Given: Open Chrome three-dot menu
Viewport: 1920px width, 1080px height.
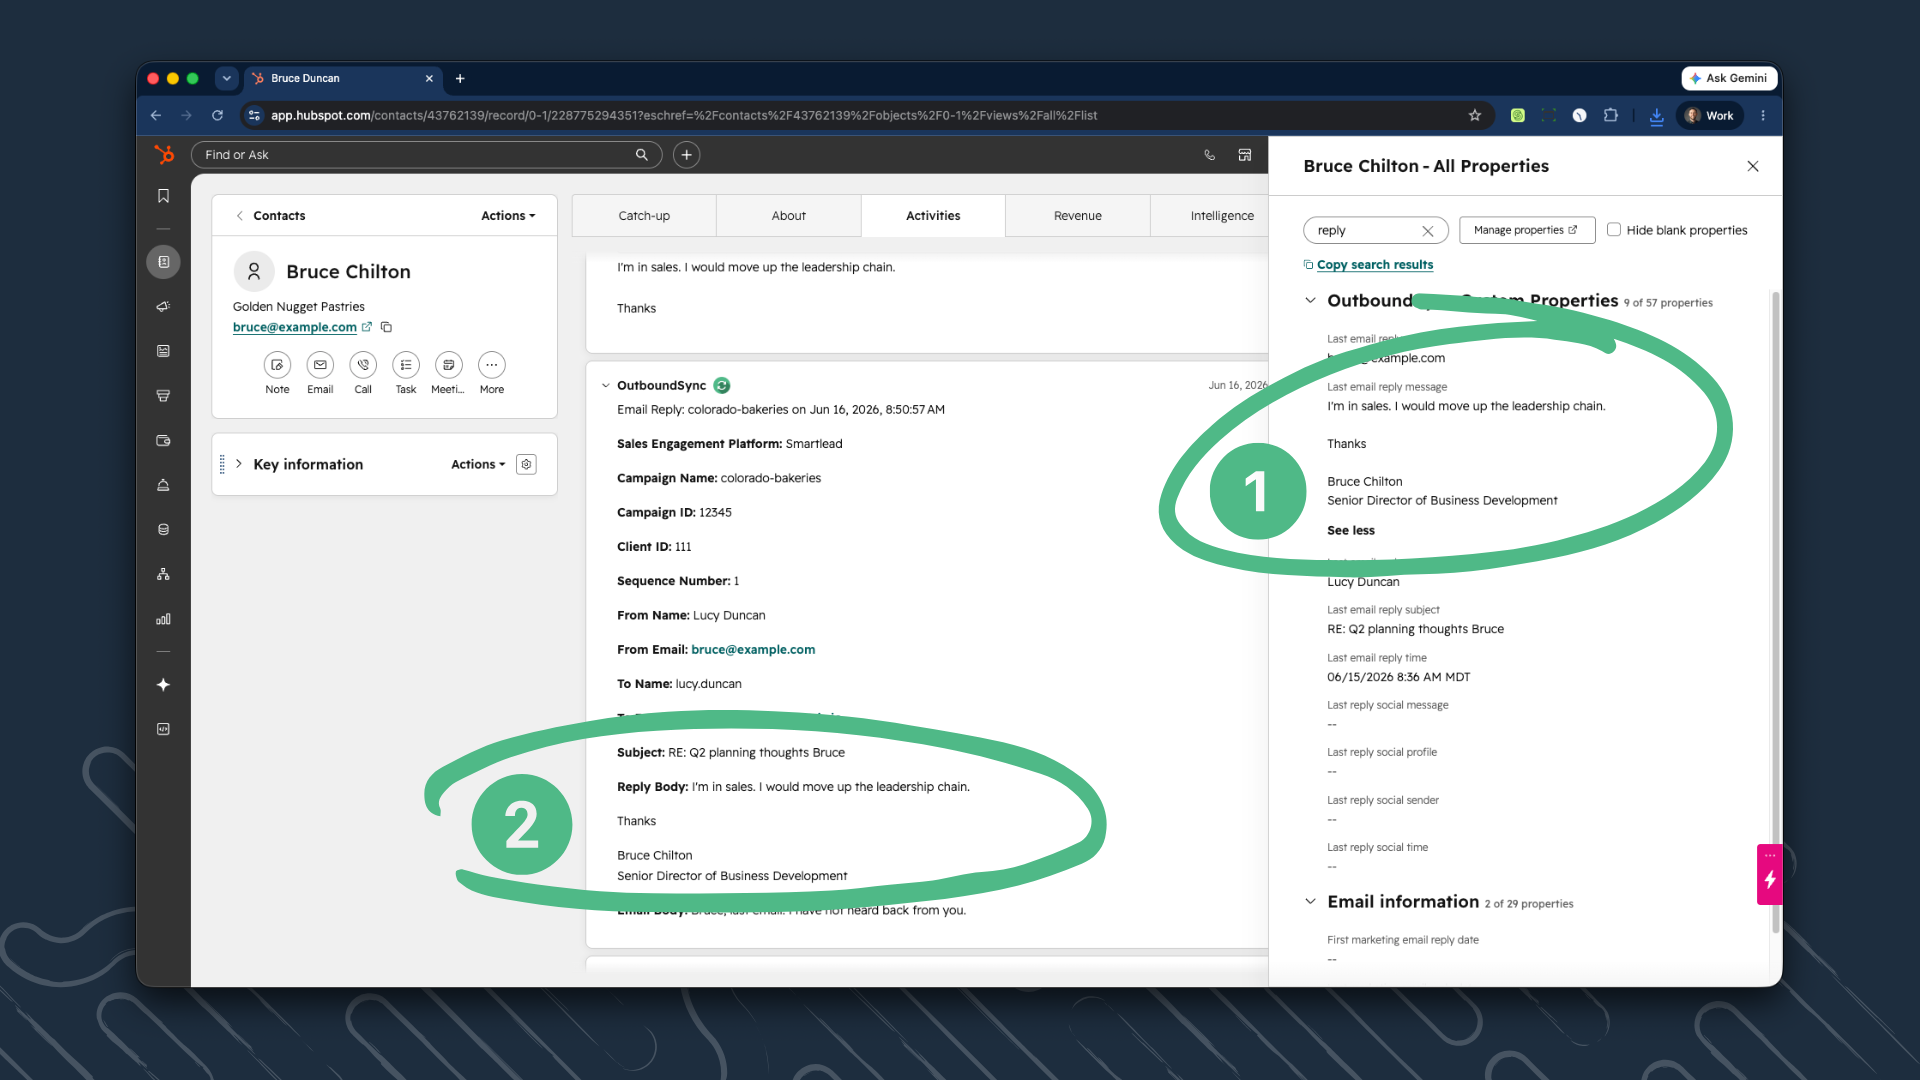Looking at the screenshot, I should pyautogui.click(x=1763, y=116).
